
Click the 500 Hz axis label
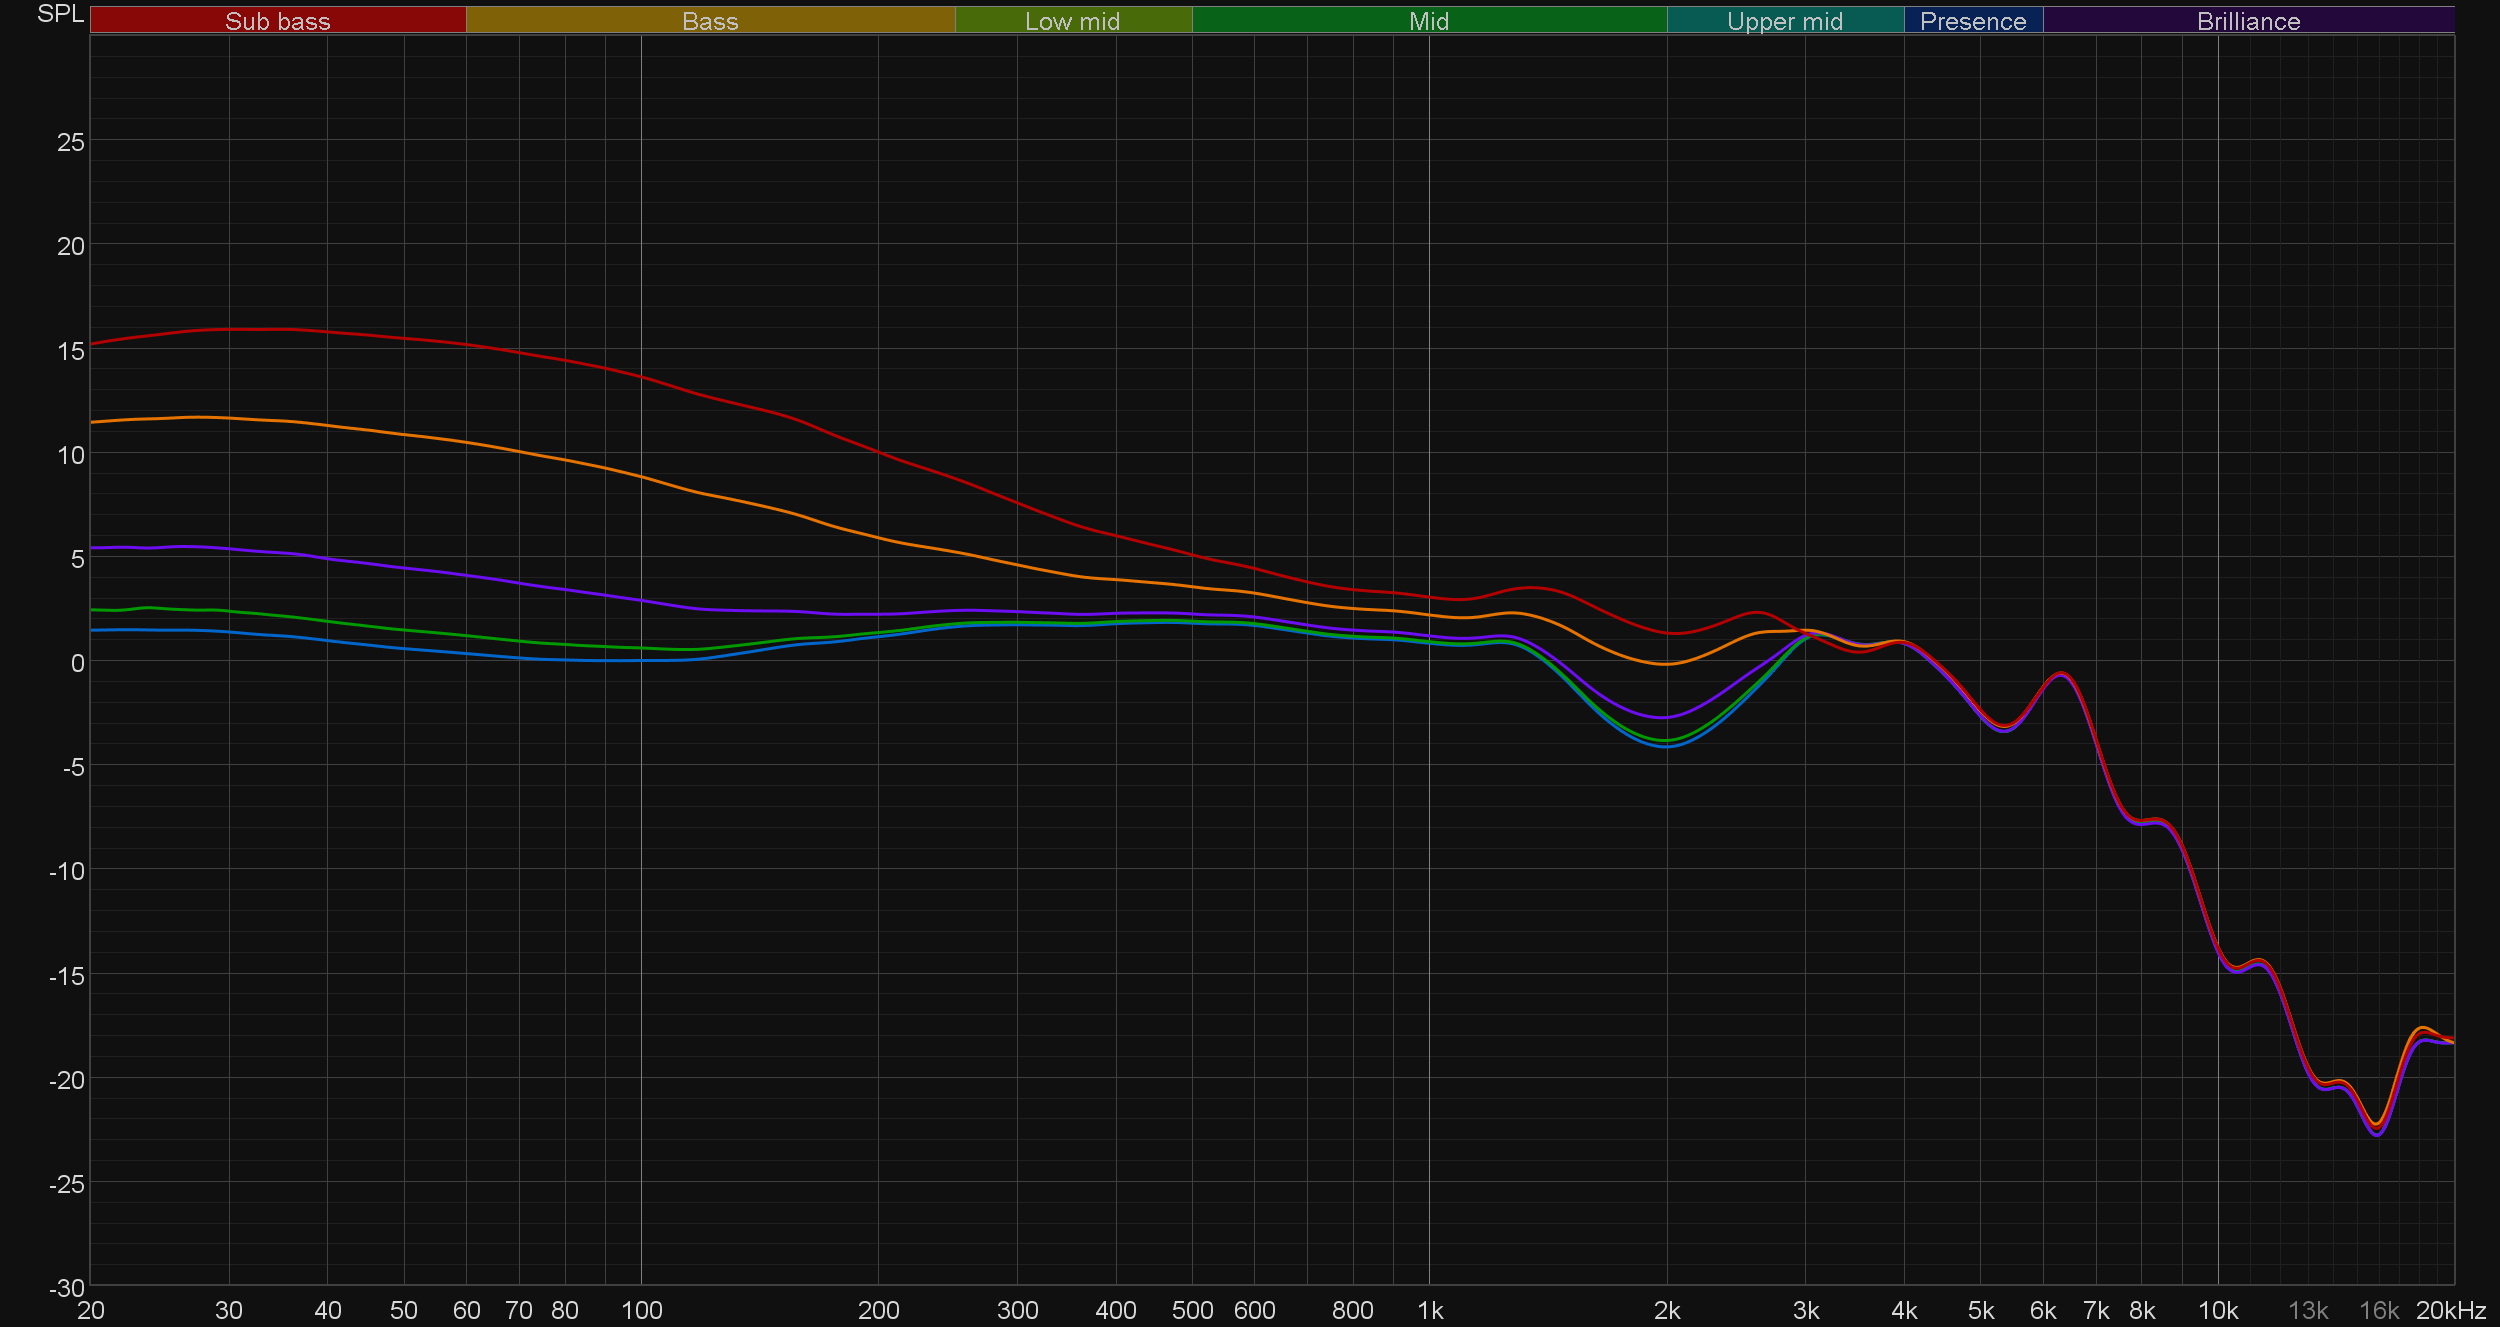click(1192, 1310)
